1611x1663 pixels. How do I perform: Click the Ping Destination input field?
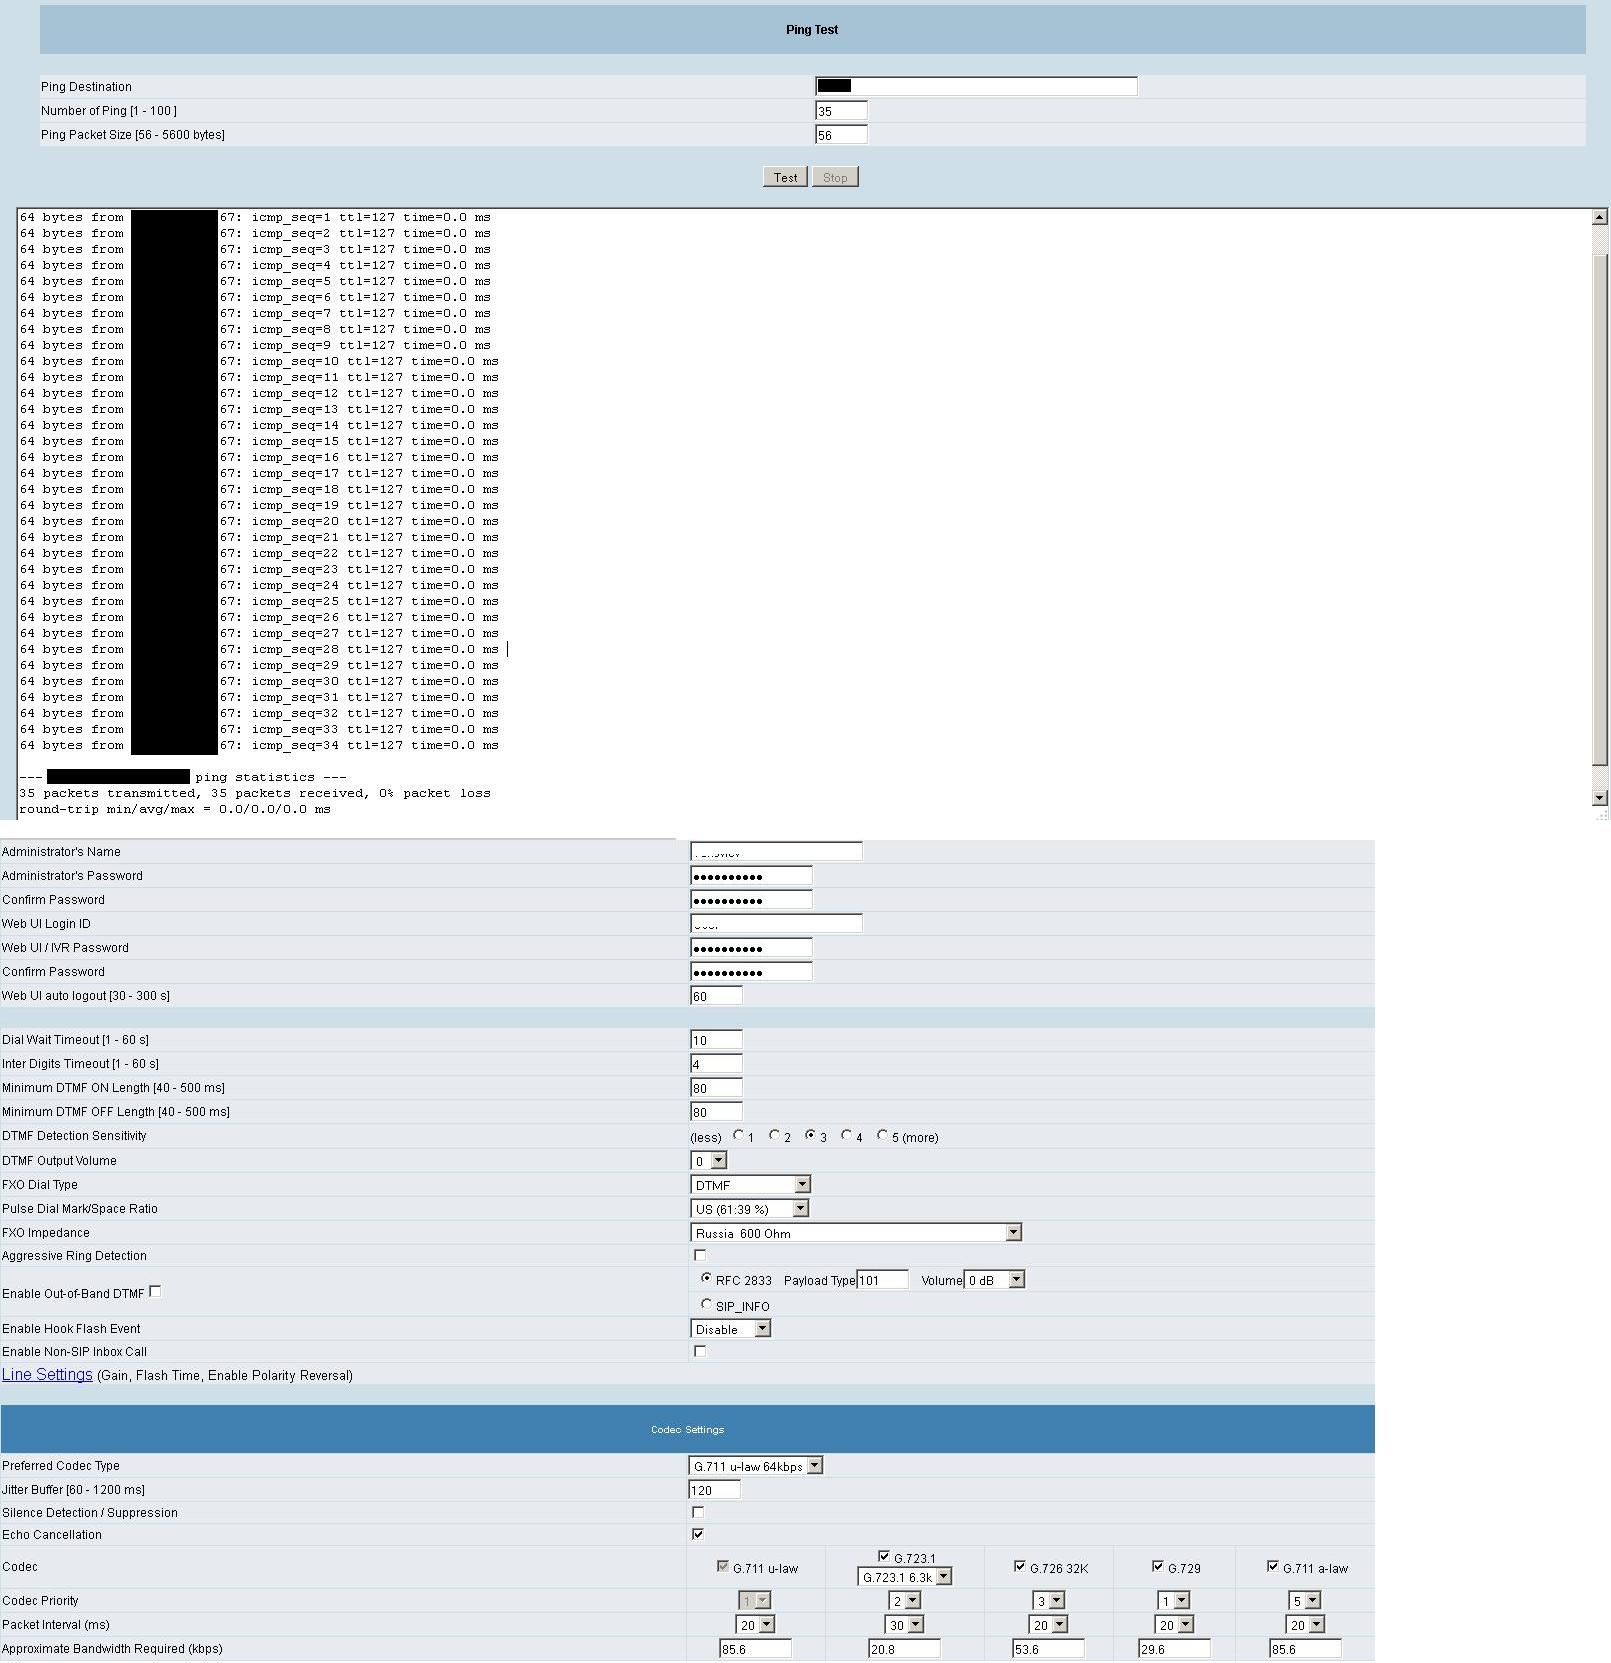coord(976,86)
